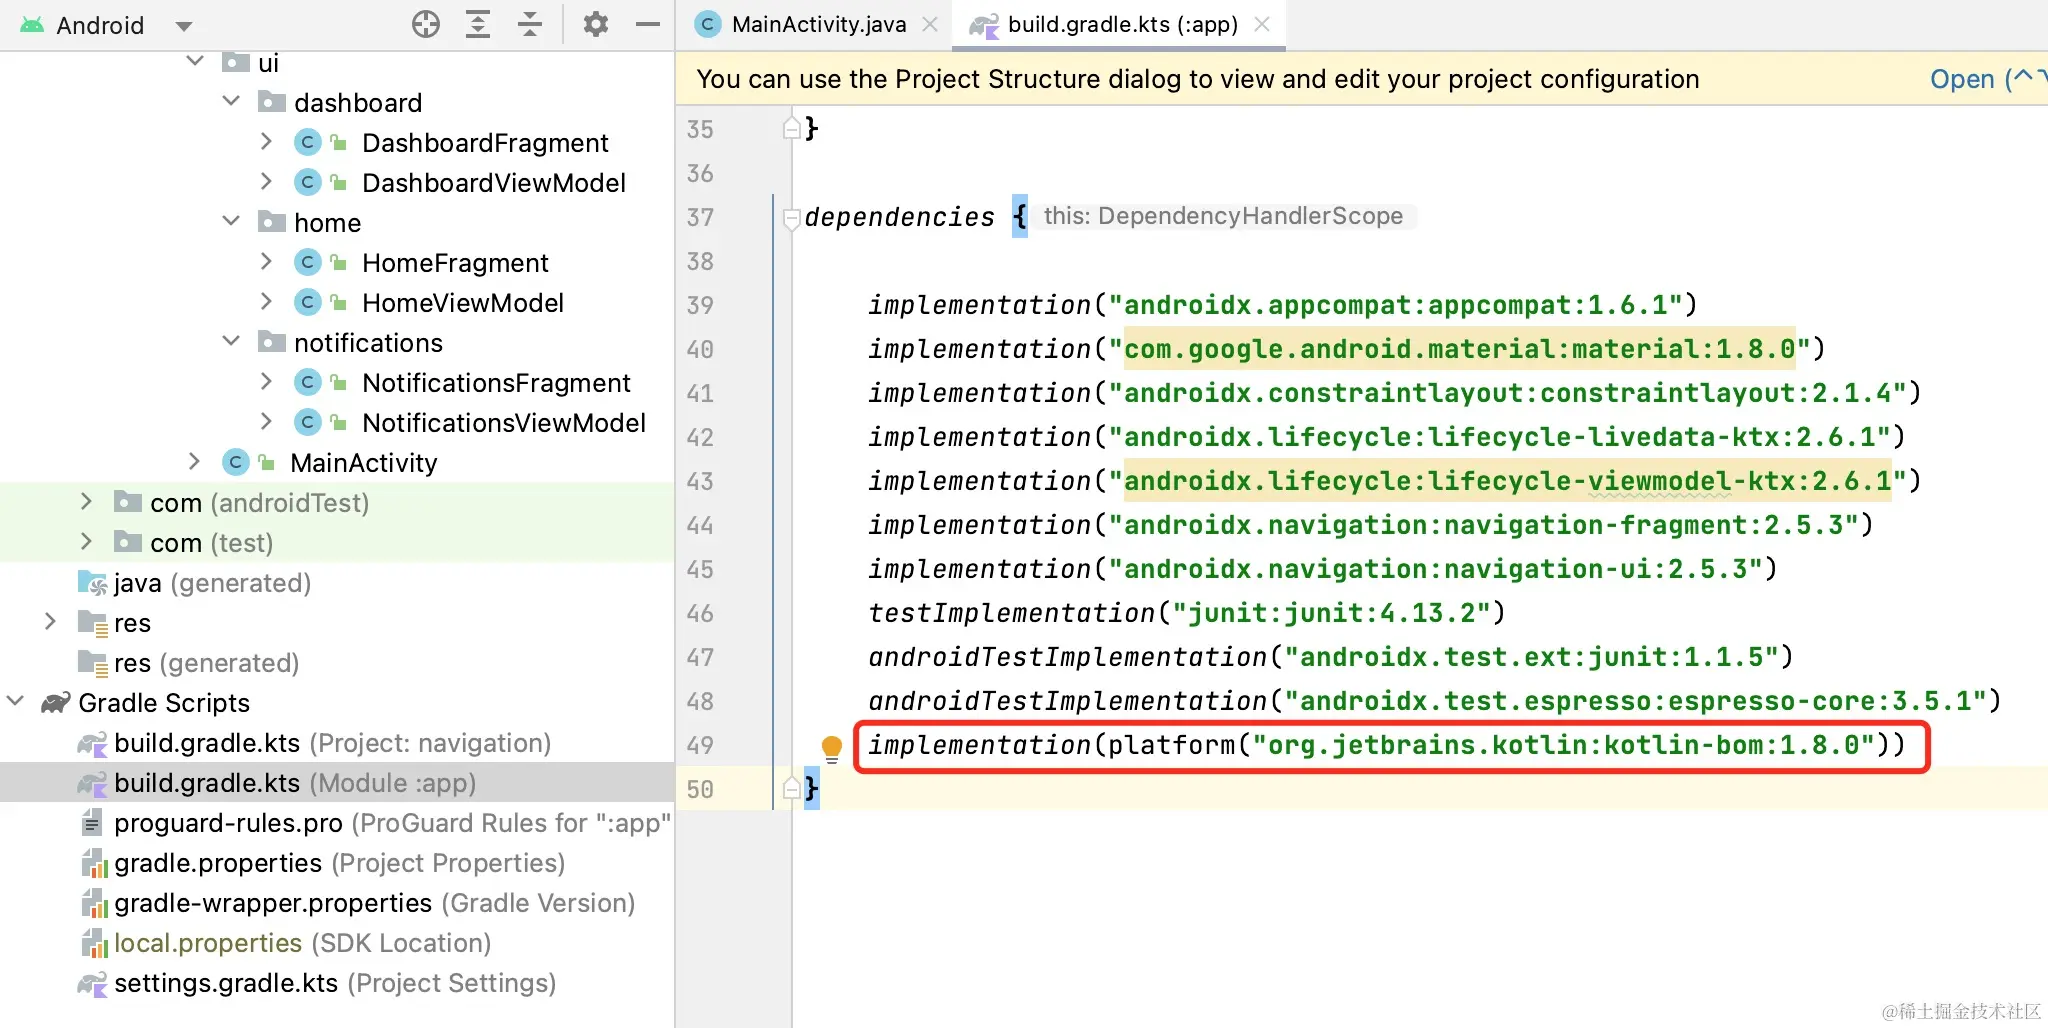Switch to MainActivity.java tab
2048x1028 pixels.
point(819,24)
